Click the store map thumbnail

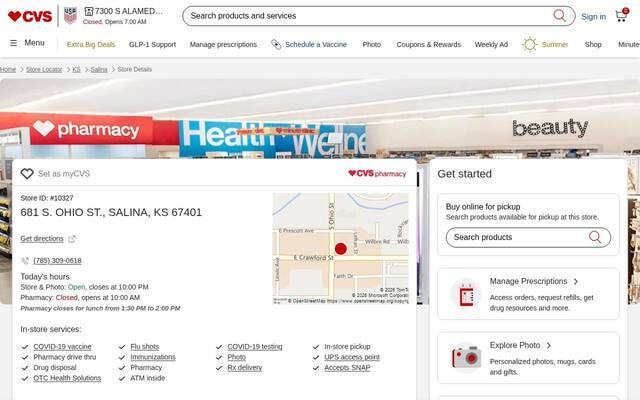[340, 249]
